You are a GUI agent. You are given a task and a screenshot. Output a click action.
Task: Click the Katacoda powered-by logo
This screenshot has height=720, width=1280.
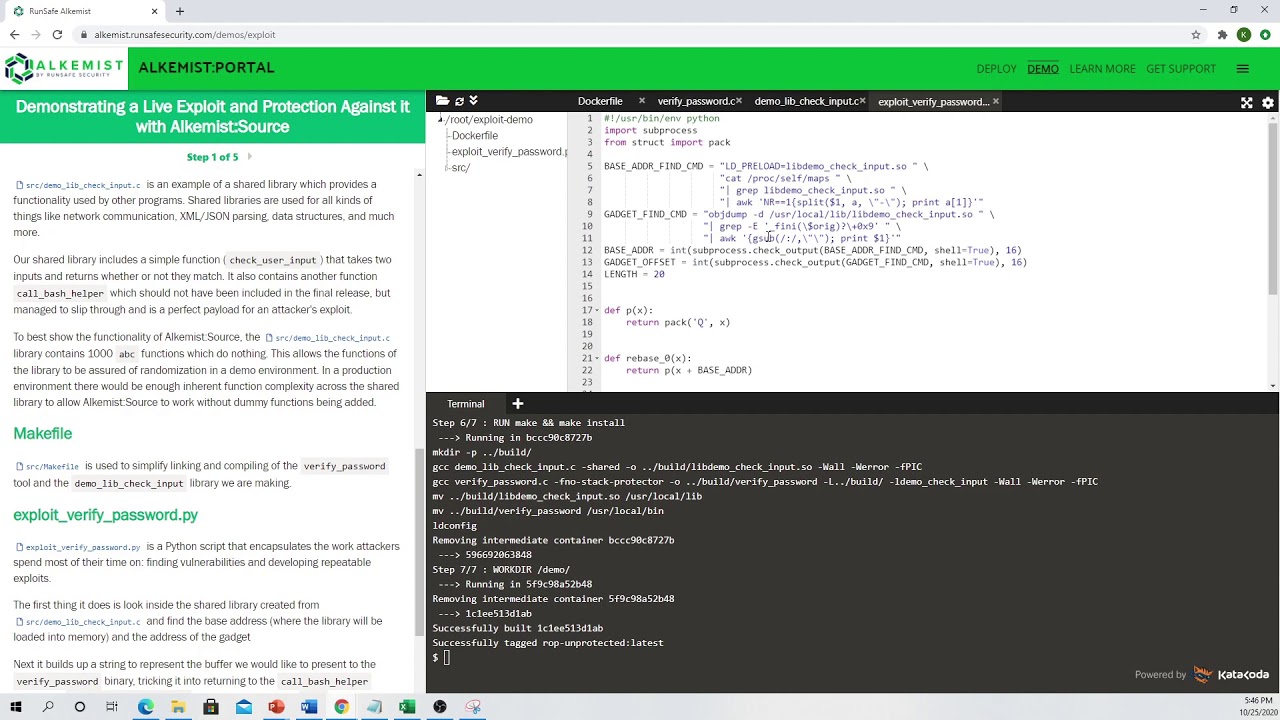pos(1231,675)
